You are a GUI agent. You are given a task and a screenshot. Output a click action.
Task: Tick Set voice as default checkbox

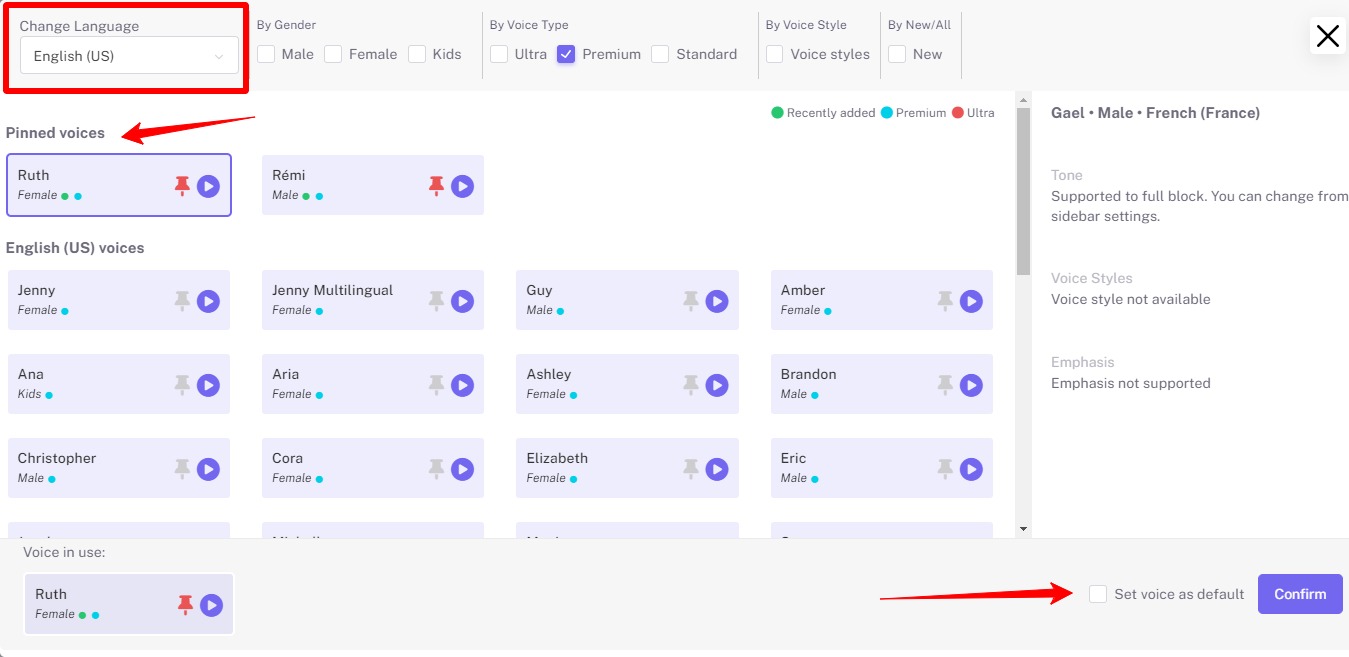(x=1098, y=594)
